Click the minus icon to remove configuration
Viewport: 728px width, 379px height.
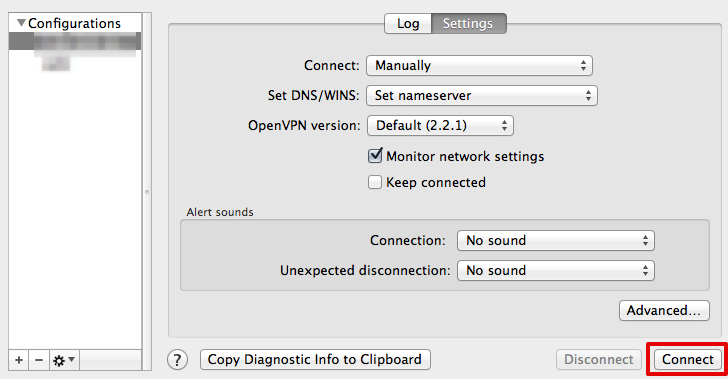[x=39, y=360]
